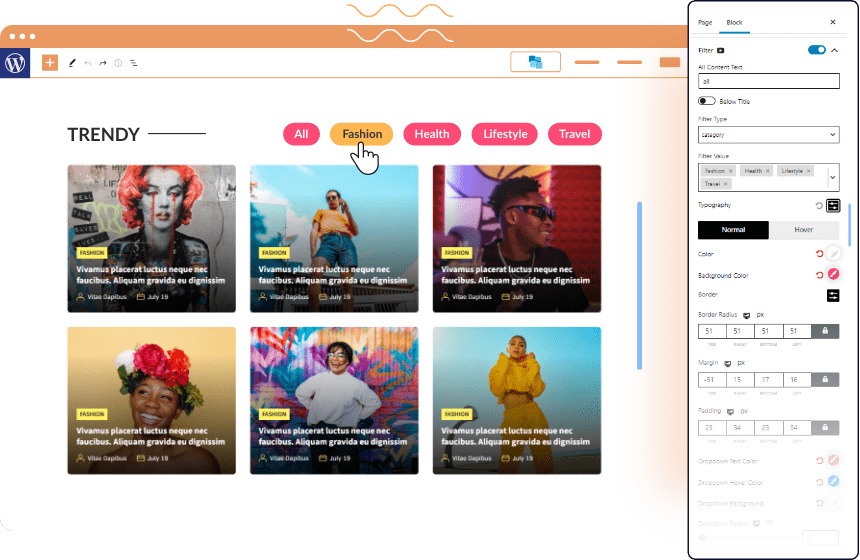Remove the Health filter value tag
Viewport: 860px width, 560px height.
pos(767,171)
